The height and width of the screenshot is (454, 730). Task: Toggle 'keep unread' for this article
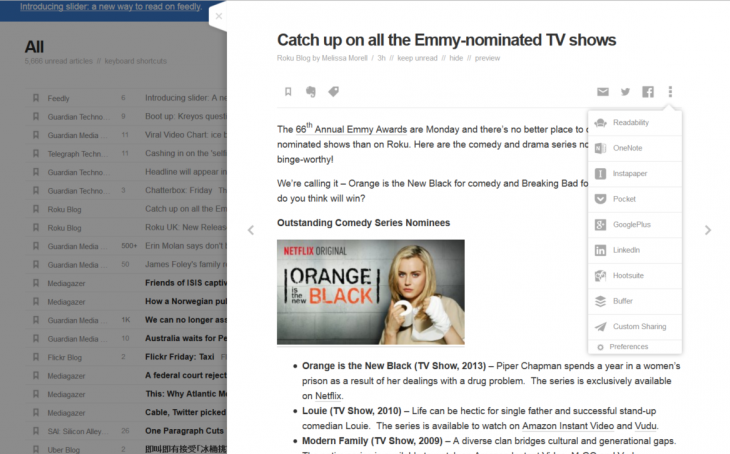[x=416, y=58]
